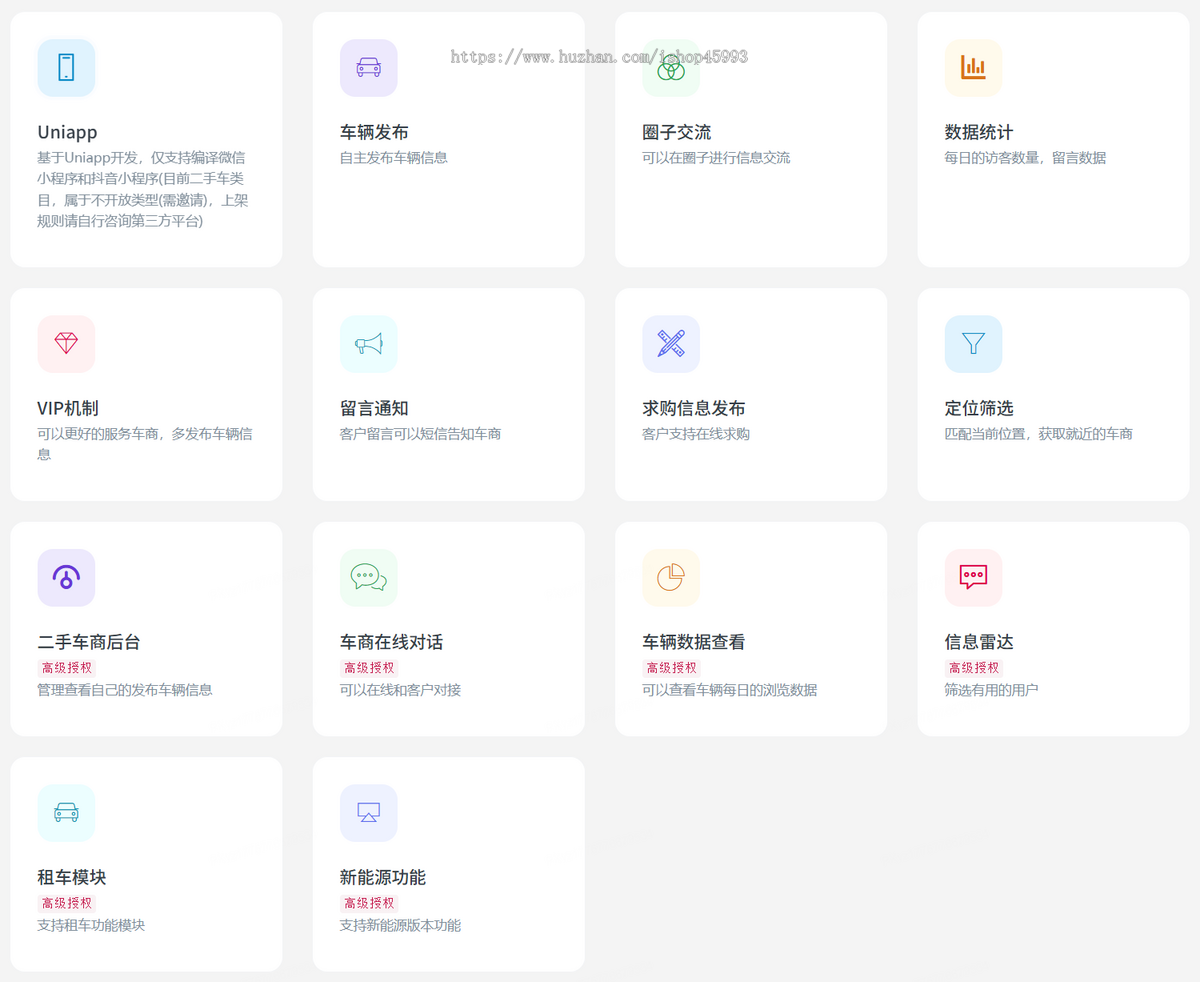Screen dimensions: 1200x982
Task: Click the text 可以查看车辆每日的浏览数据
Action: tap(730, 689)
